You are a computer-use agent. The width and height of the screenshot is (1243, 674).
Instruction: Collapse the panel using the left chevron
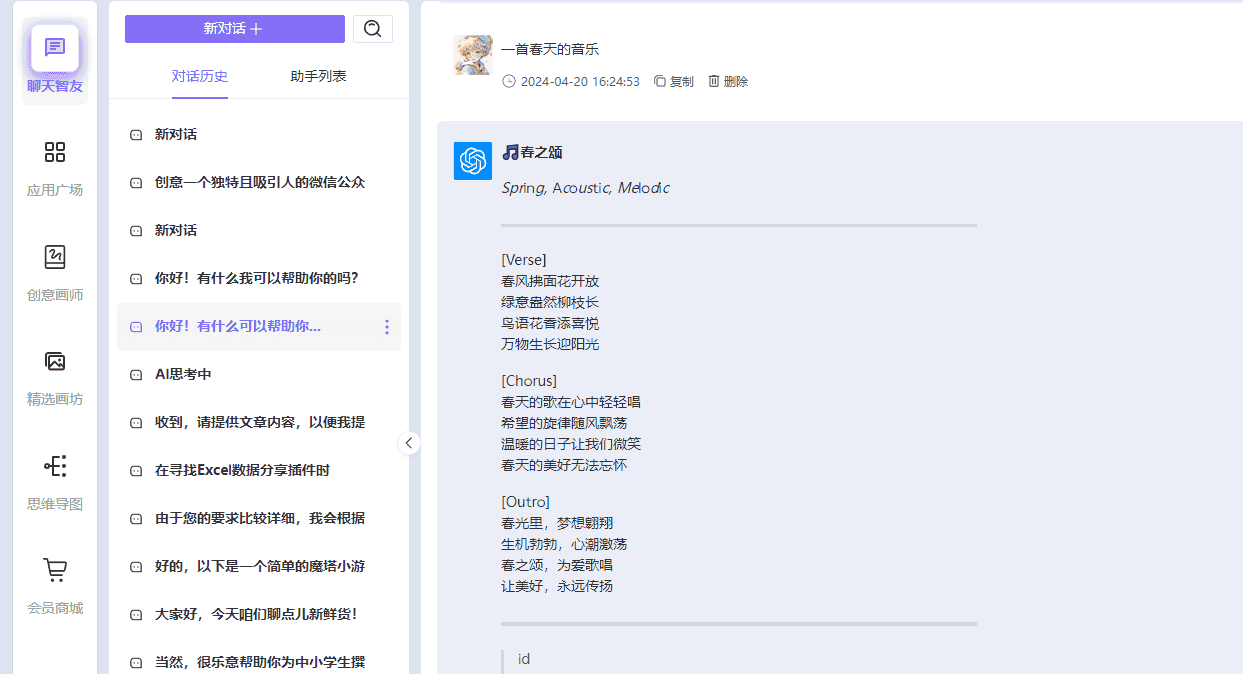(x=408, y=442)
